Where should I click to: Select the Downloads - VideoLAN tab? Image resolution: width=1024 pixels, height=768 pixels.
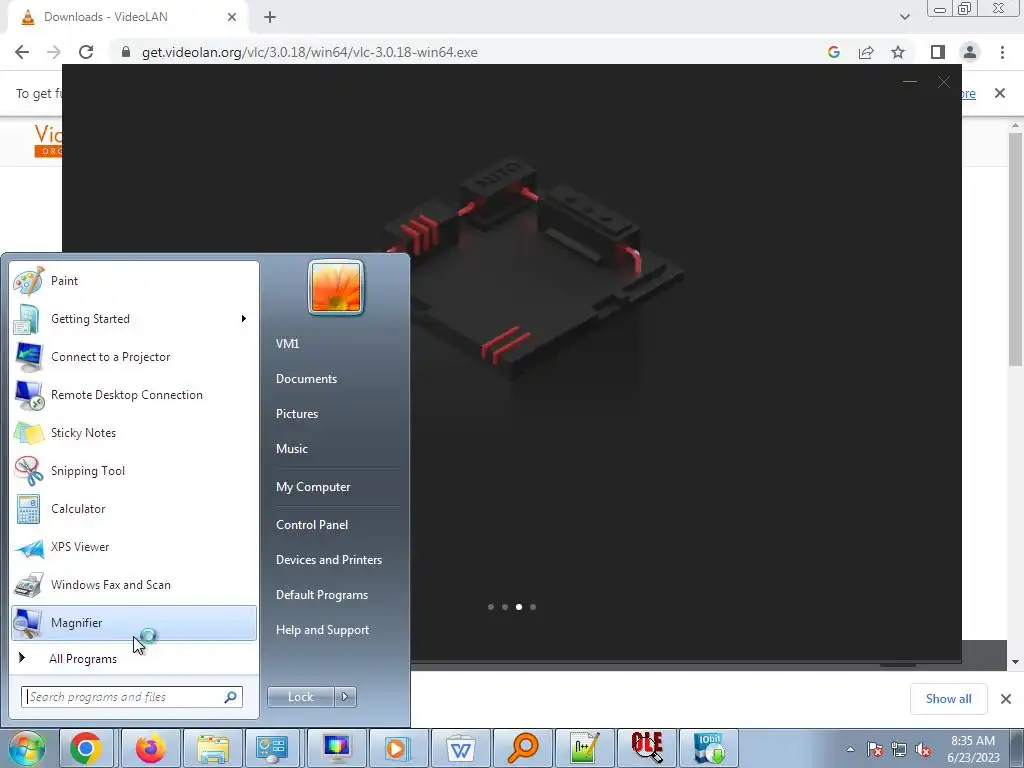point(127,17)
